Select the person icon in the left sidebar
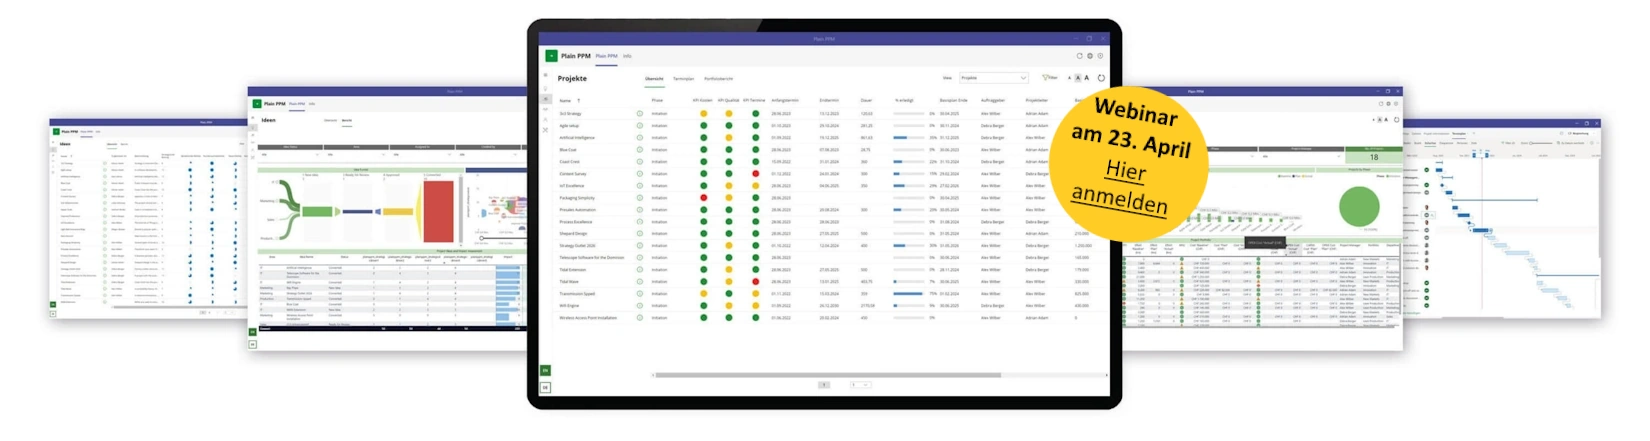The height and width of the screenshot is (441, 1650). (546, 119)
